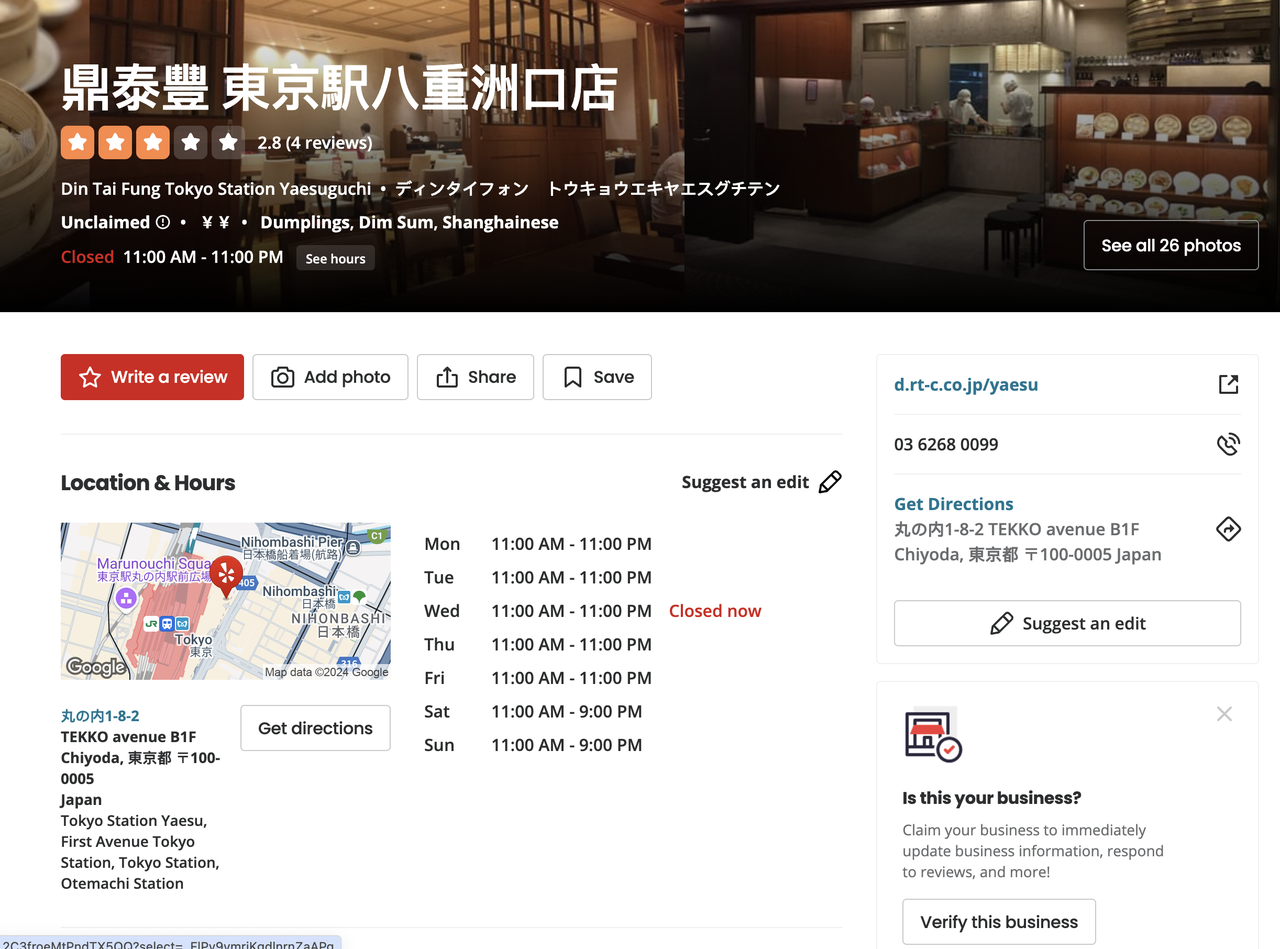This screenshot has width=1280, height=949.
Task: Open the Shanghainese category link
Action: click(500, 222)
